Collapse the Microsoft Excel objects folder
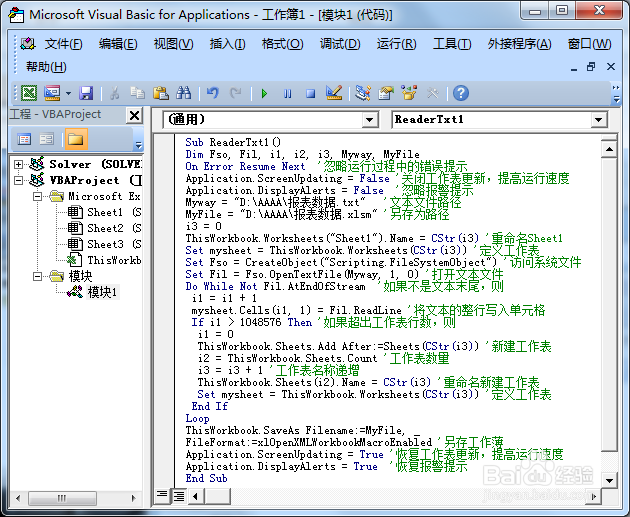Screen dimensions: 630x517 pyautogui.click(x=37, y=196)
